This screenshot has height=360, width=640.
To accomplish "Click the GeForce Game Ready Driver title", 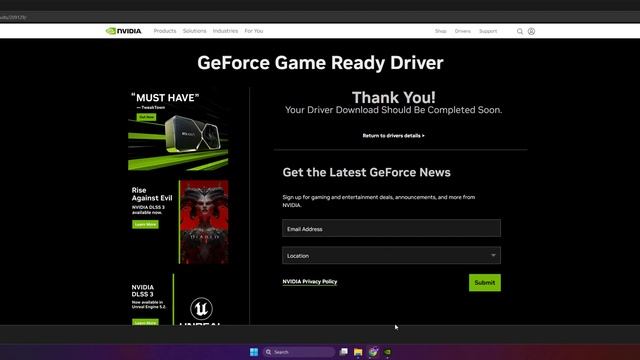I will (320, 63).
